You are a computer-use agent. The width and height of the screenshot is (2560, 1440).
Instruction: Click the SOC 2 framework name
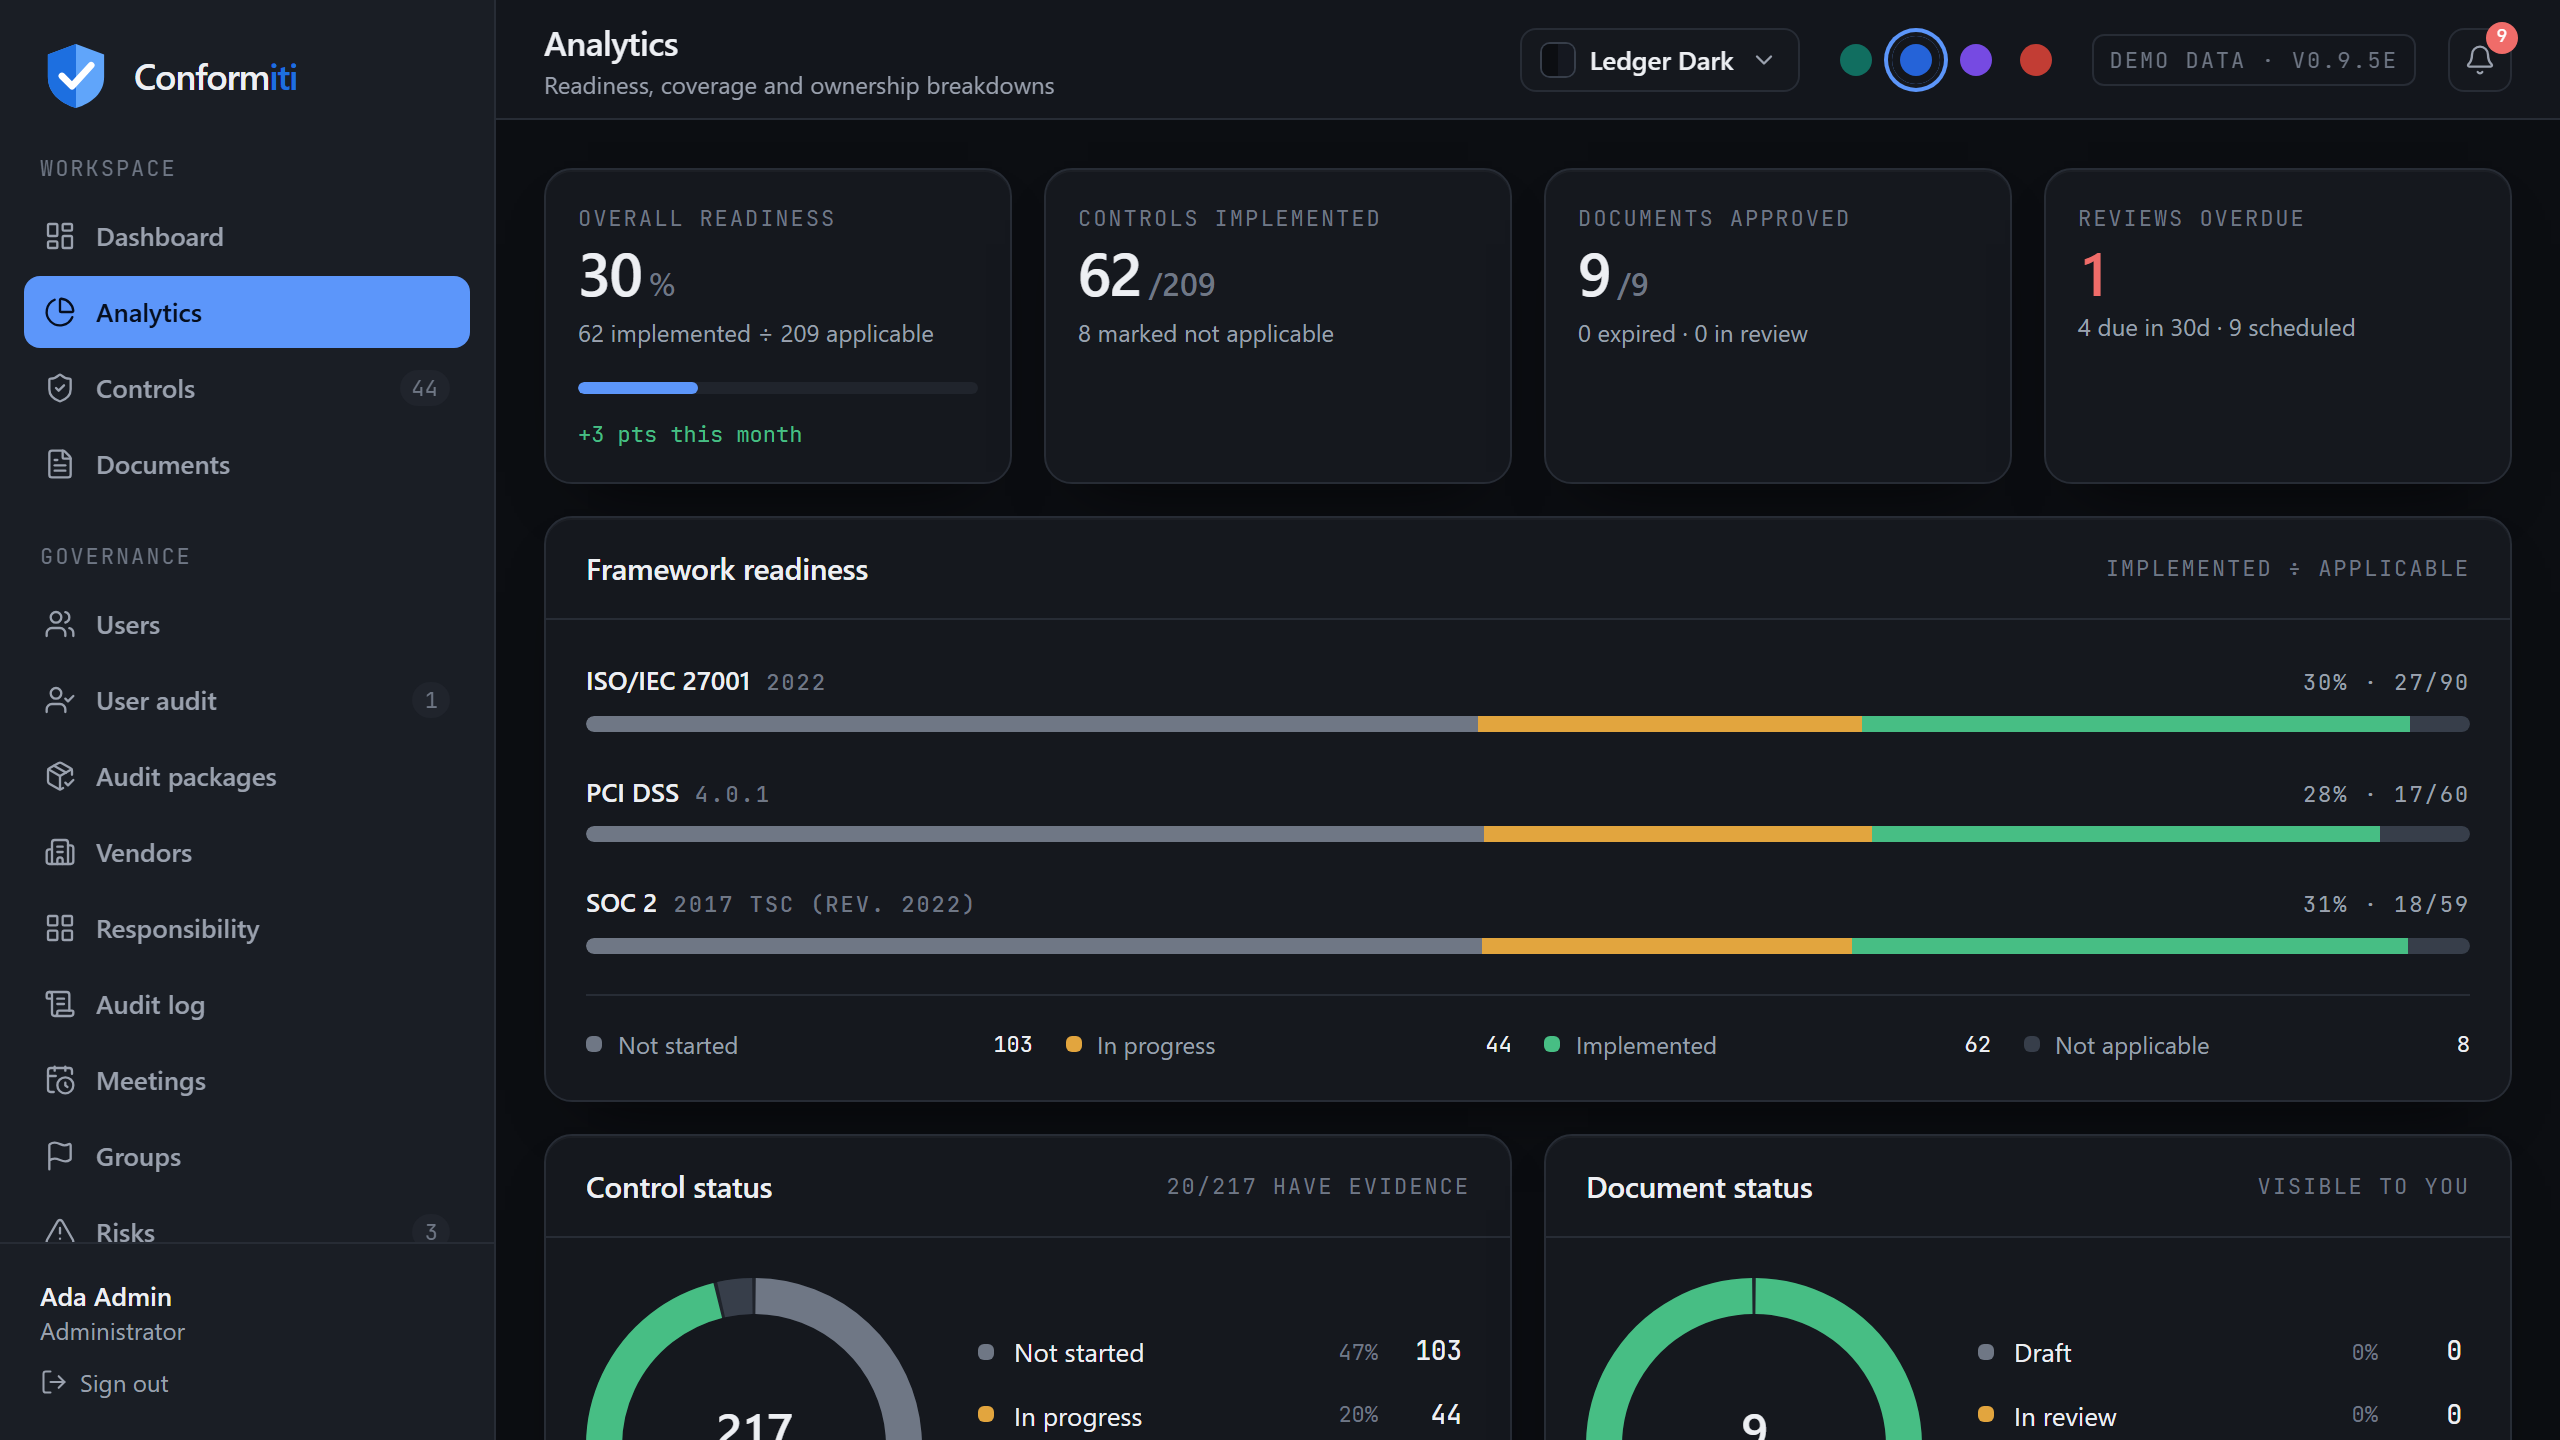pos(621,903)
